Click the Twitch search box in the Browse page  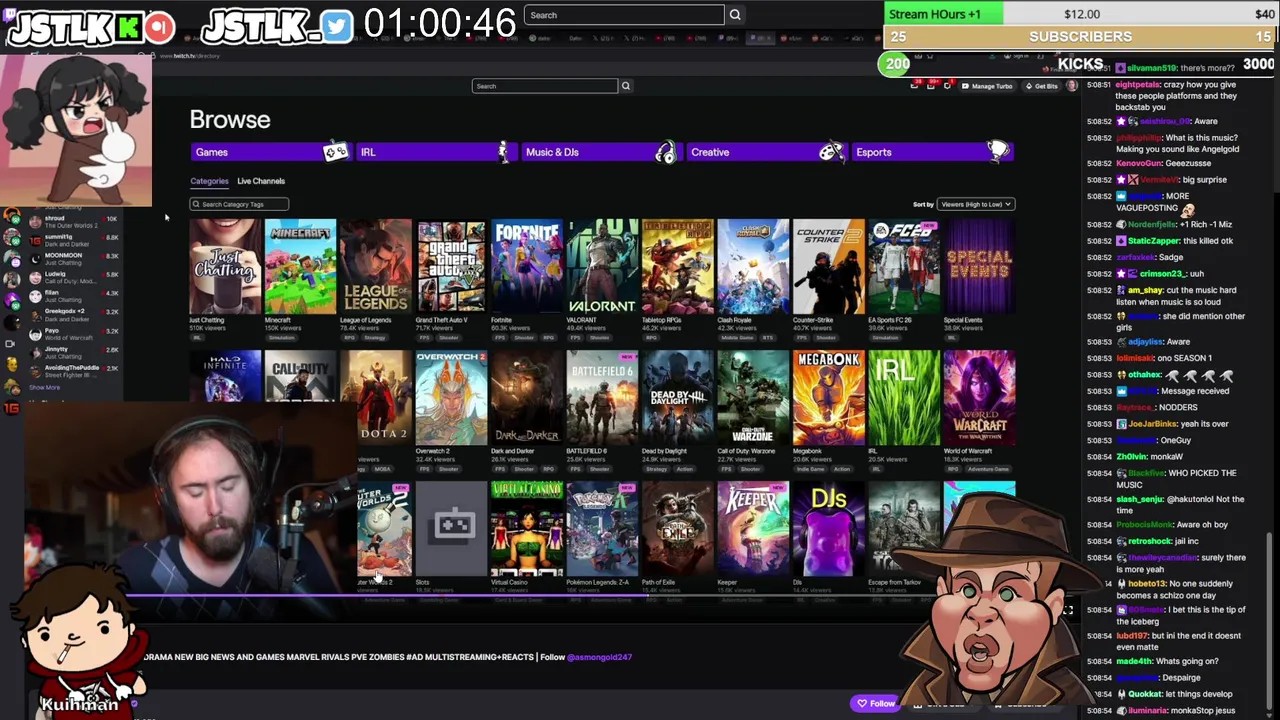coord(545,86)
